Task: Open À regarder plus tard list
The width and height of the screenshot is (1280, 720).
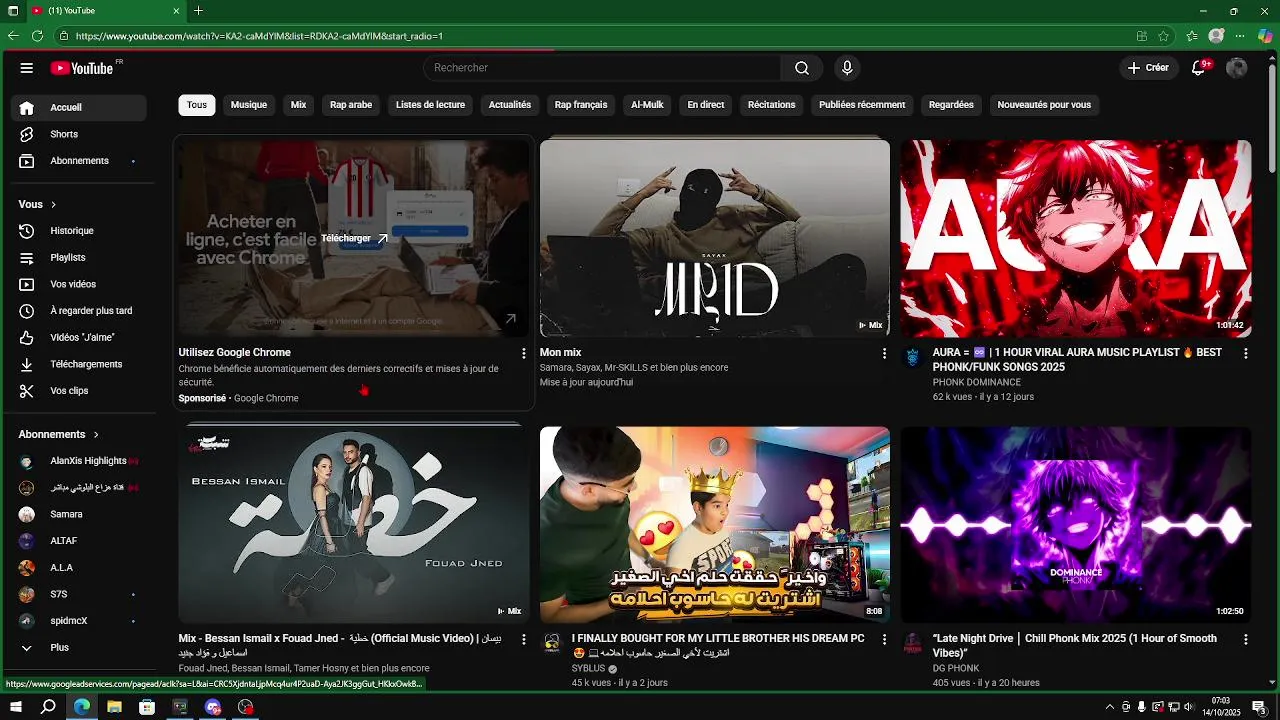Action: pos(79,311)
